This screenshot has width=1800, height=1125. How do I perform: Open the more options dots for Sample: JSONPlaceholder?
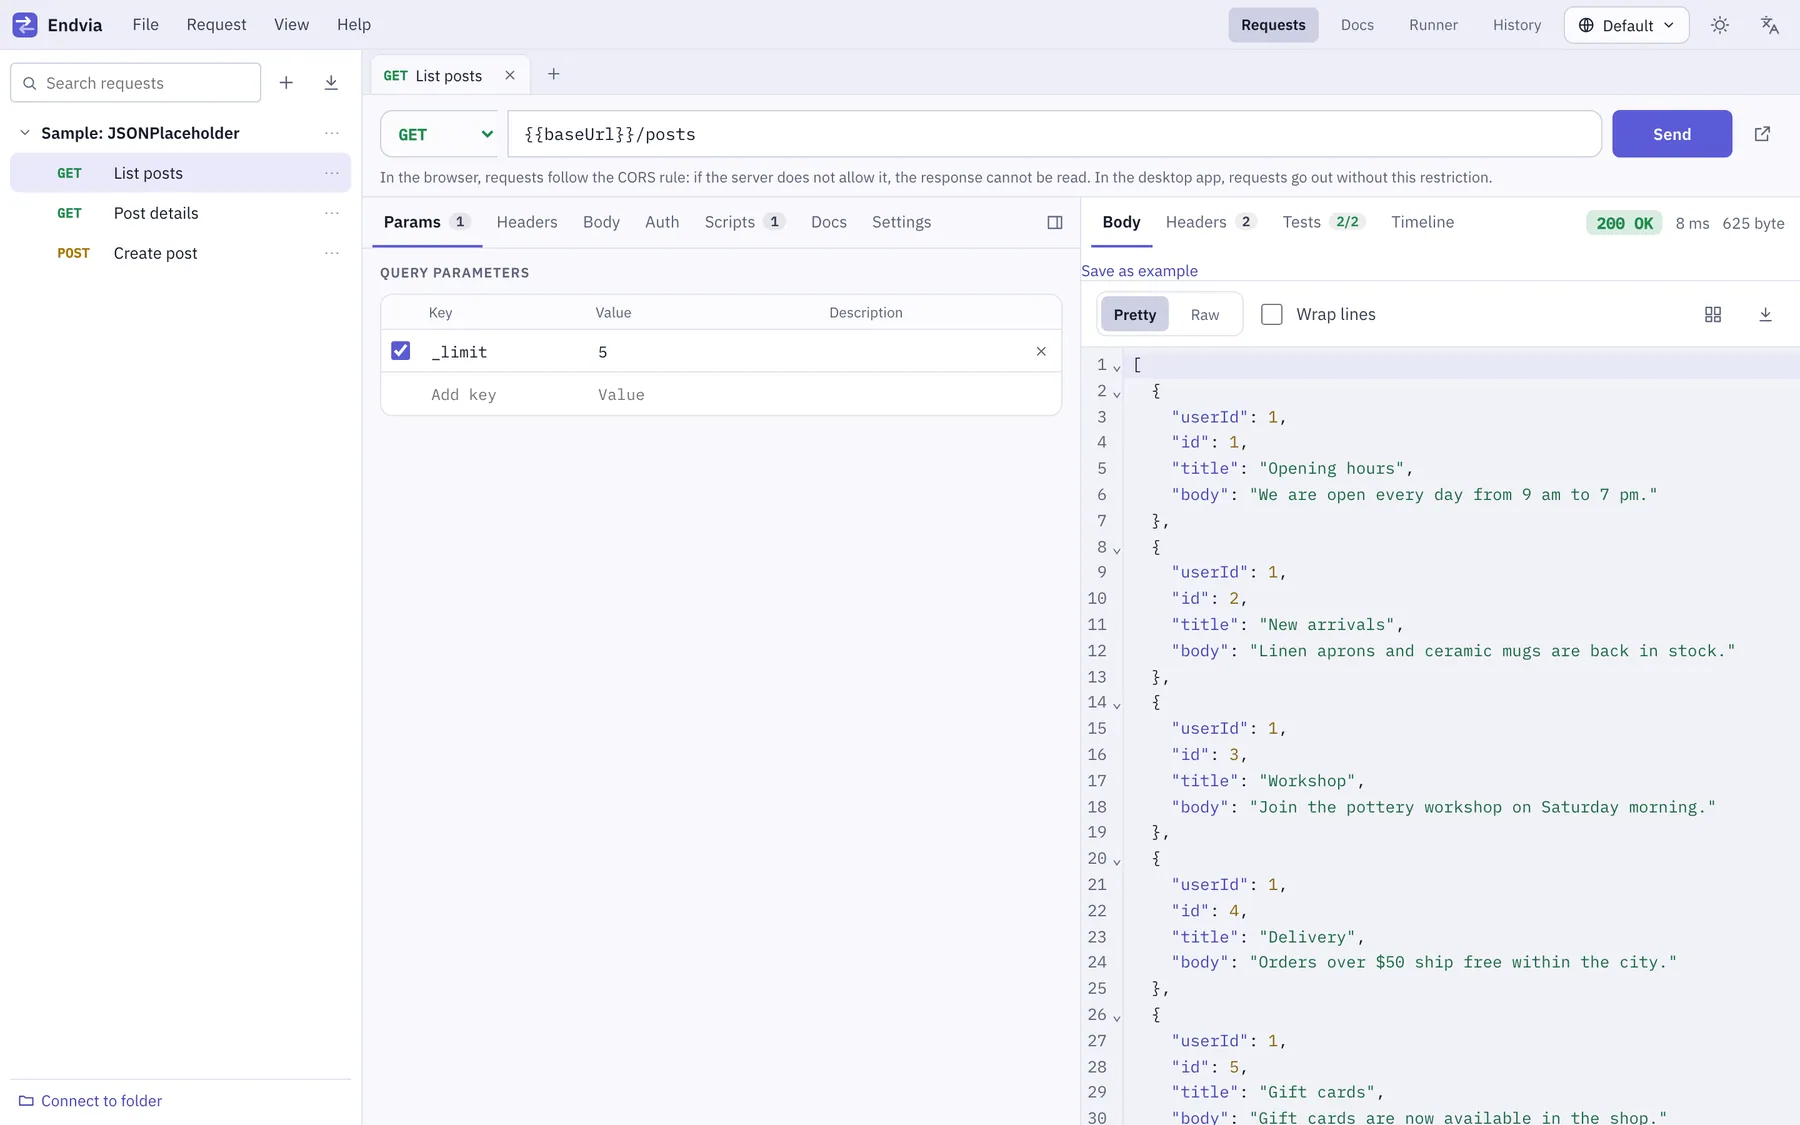[332, 133]
